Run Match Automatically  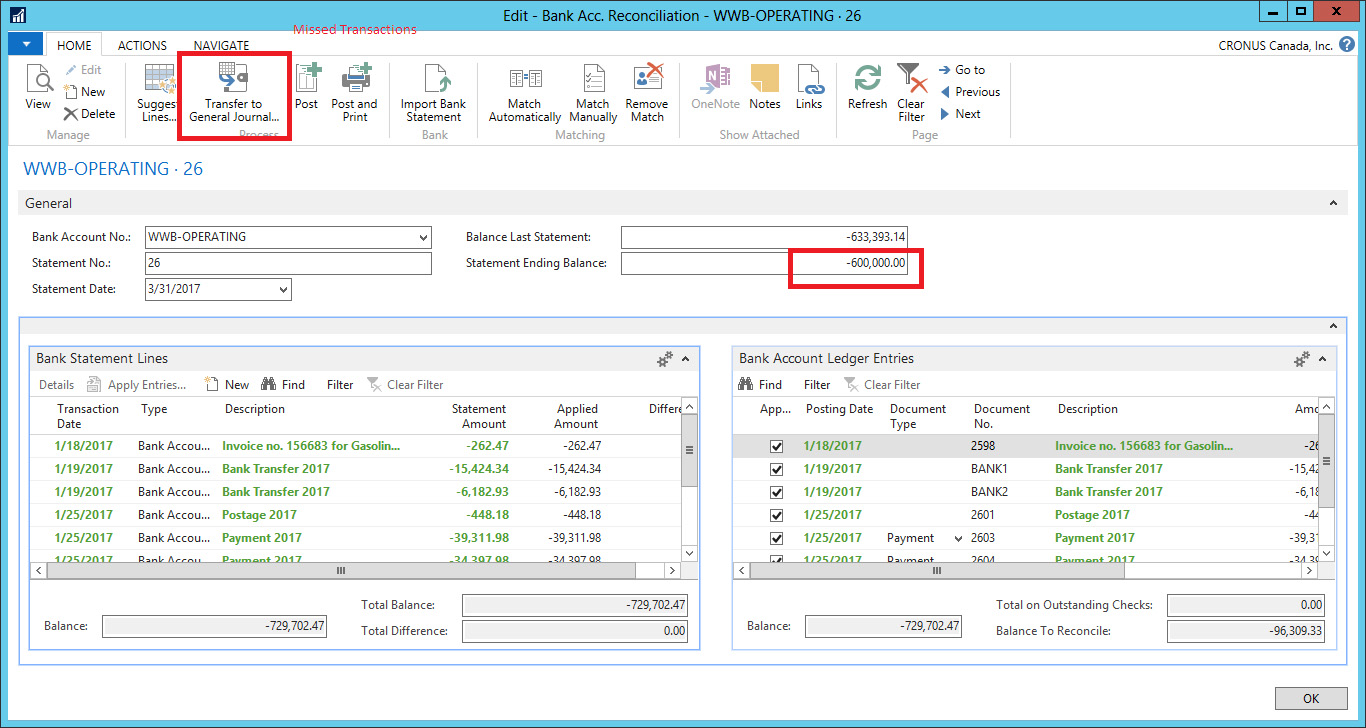(524, 93)
